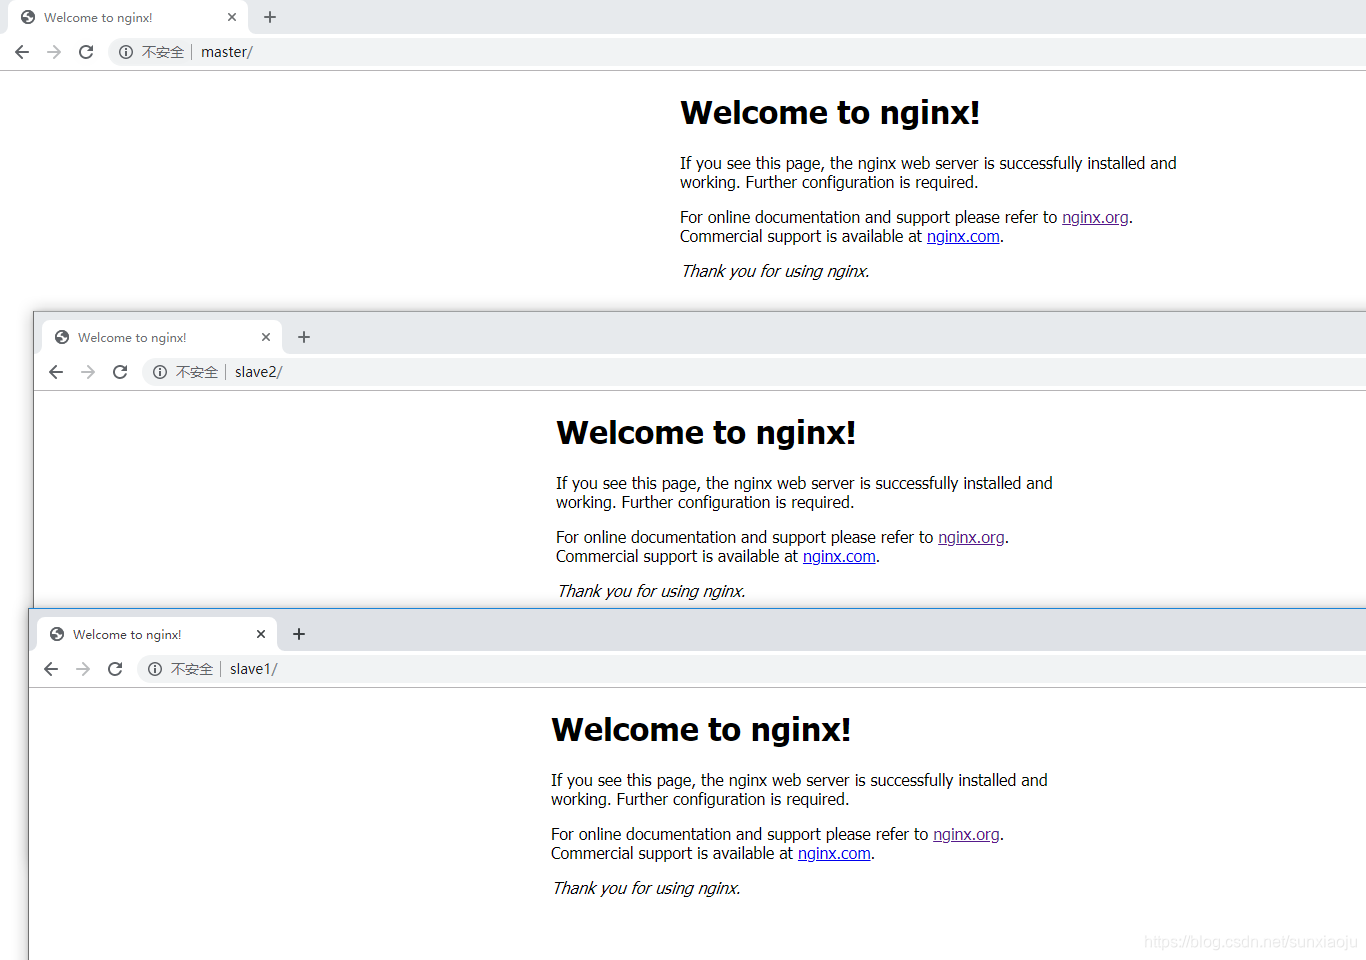Screen dimensions: 1366x960
Task: Open nginx.org link on slave2 page
Action: pyautogui.click(x=971, y=537)
